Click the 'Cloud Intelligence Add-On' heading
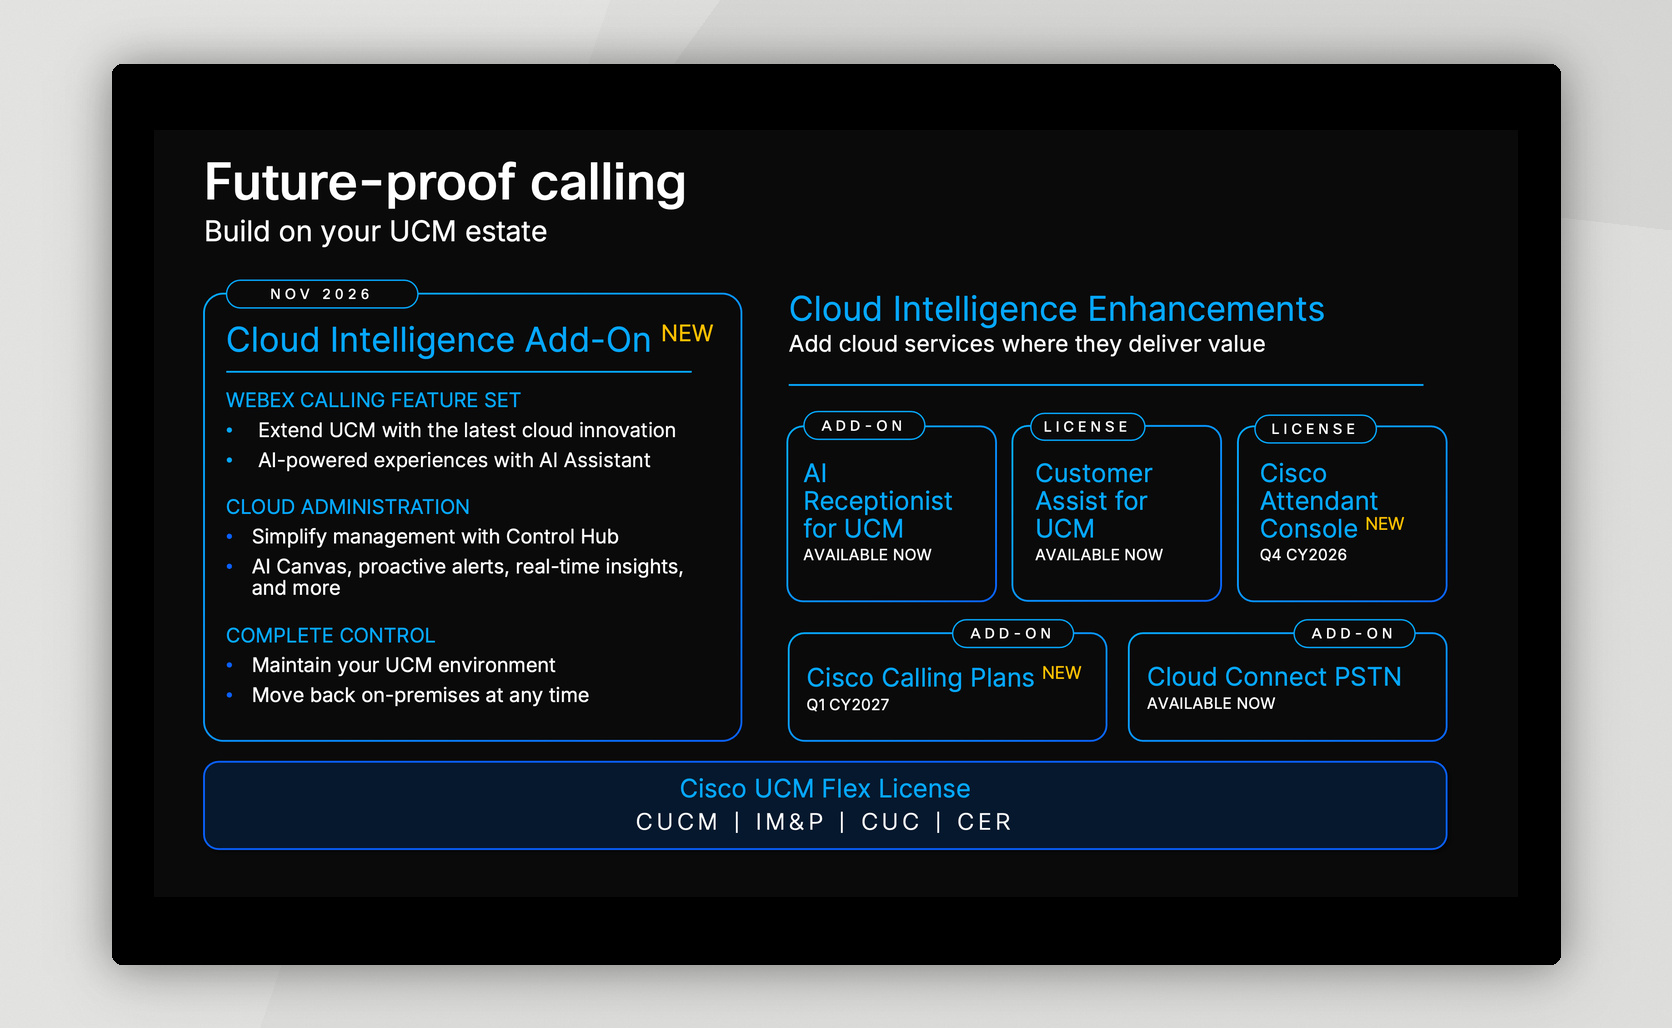 tap(438, 341)
